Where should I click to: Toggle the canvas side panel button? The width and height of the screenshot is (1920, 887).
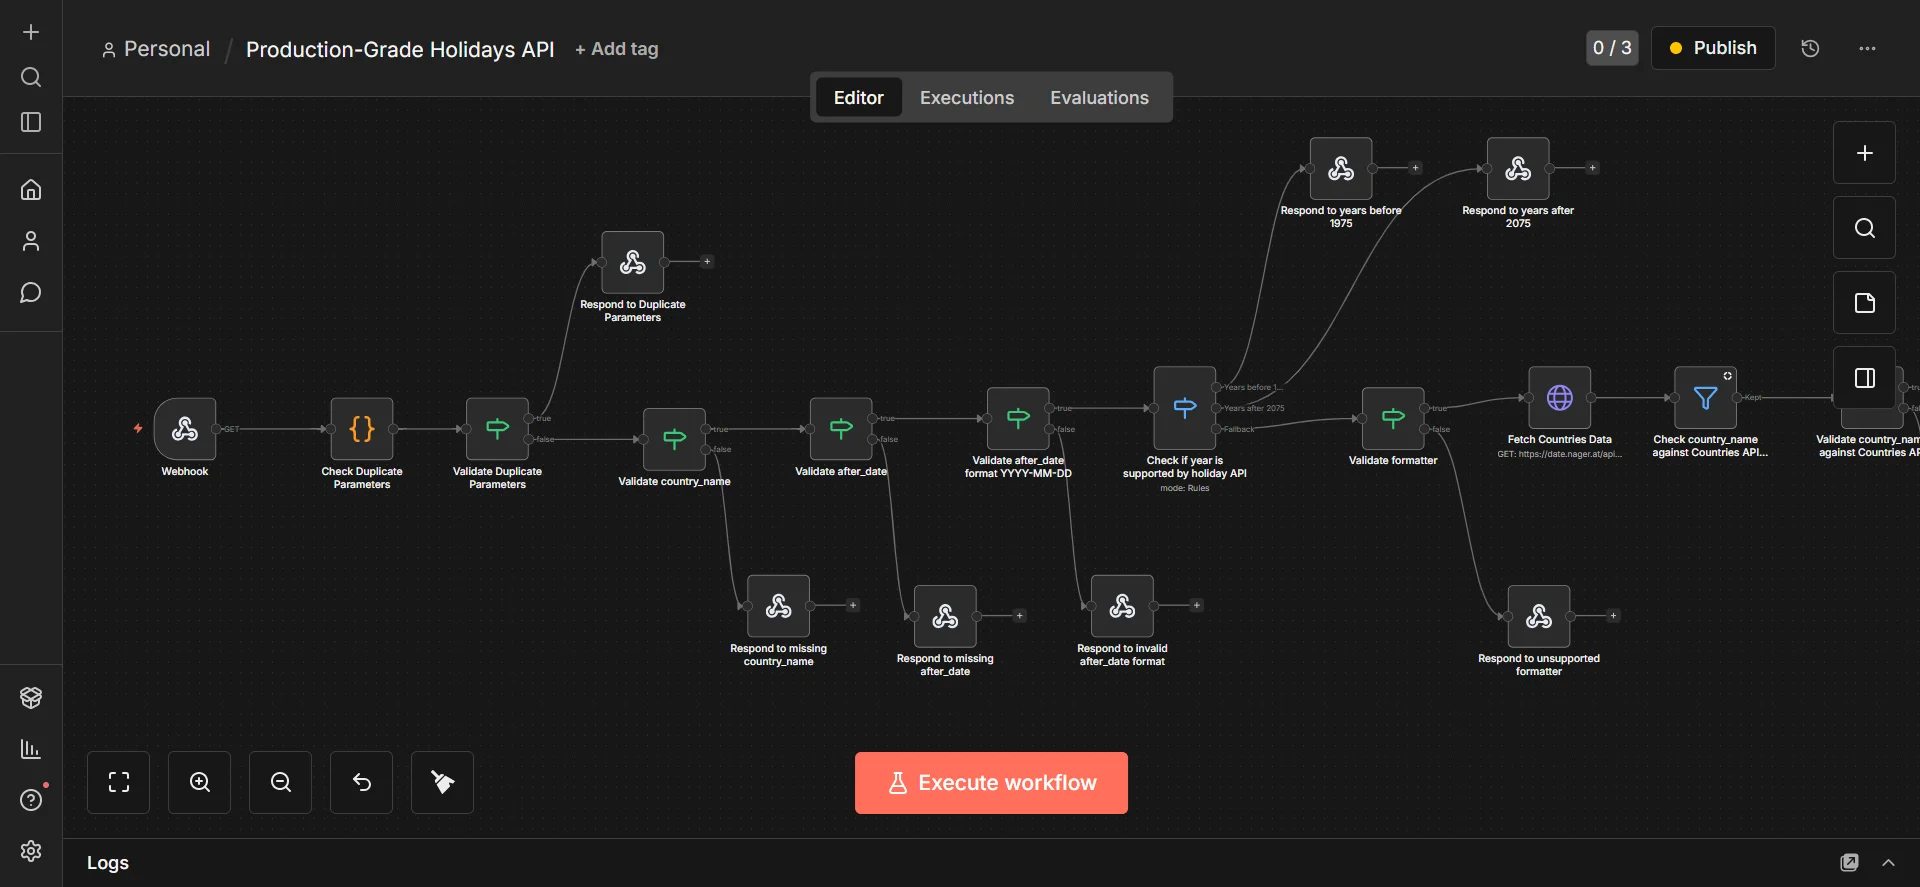pyautogui.click(x=1865, y=378)
